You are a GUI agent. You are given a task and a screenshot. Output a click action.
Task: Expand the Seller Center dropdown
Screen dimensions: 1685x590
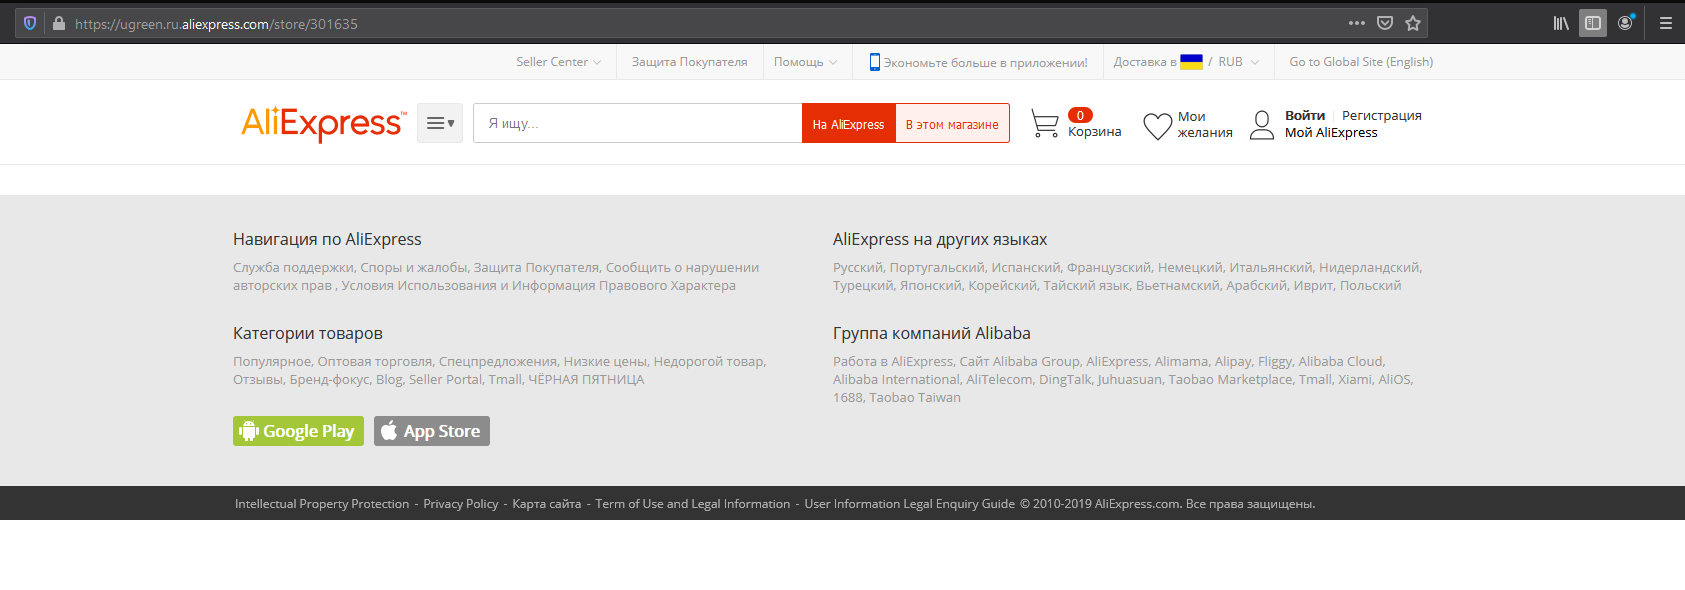[559, 62]
